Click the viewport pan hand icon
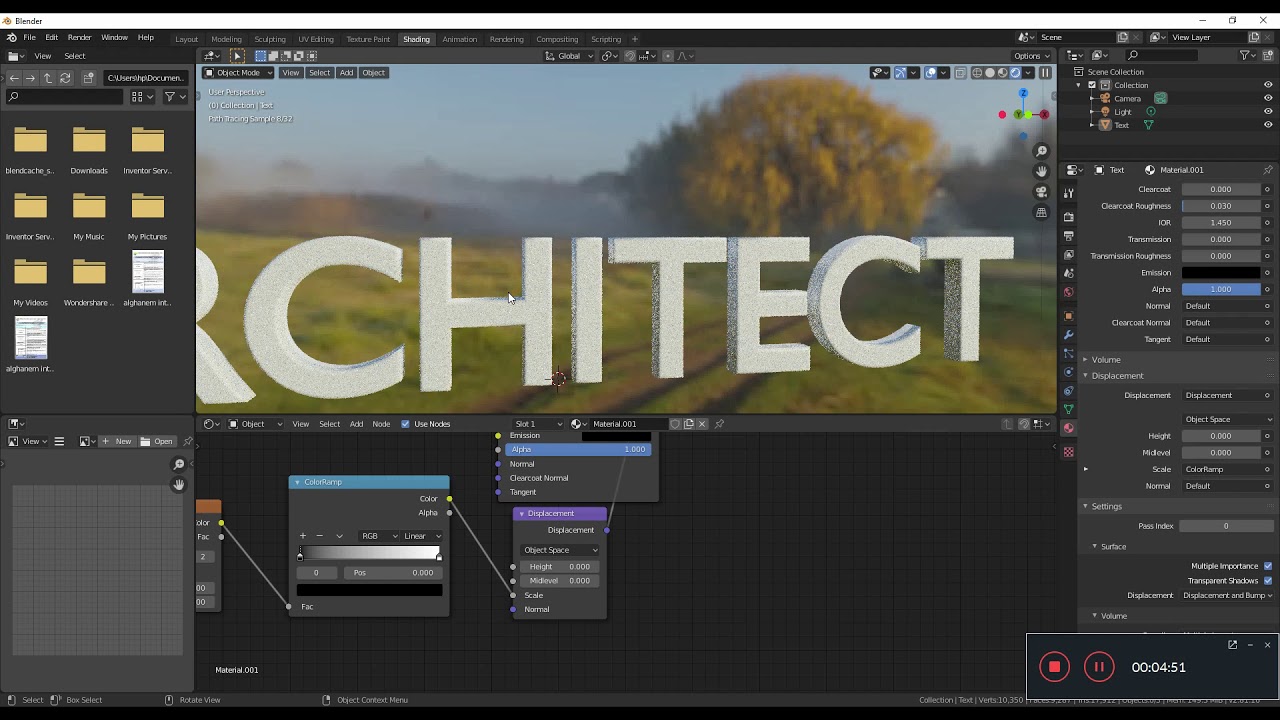The width and height of the screenshot is (1280, 720). point(1041,171)
